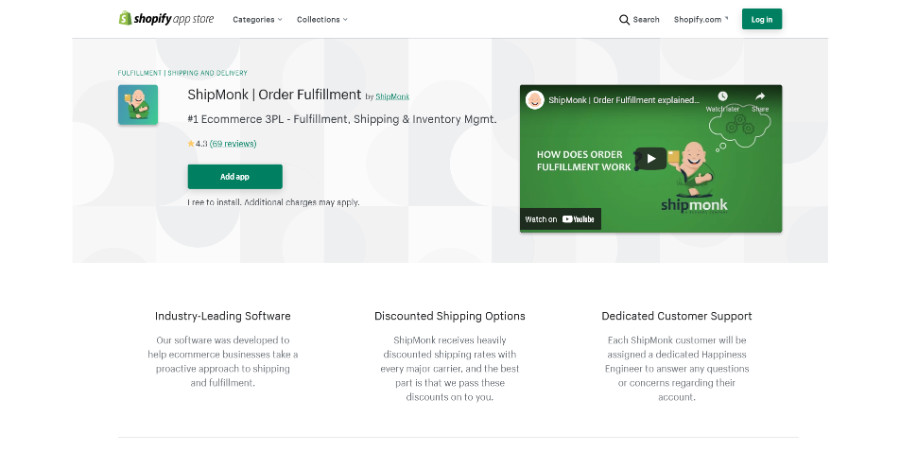Click the 4.3 rating value
Image resolution: width=900 pixels, height=452 pixels.
click(201, 144)
